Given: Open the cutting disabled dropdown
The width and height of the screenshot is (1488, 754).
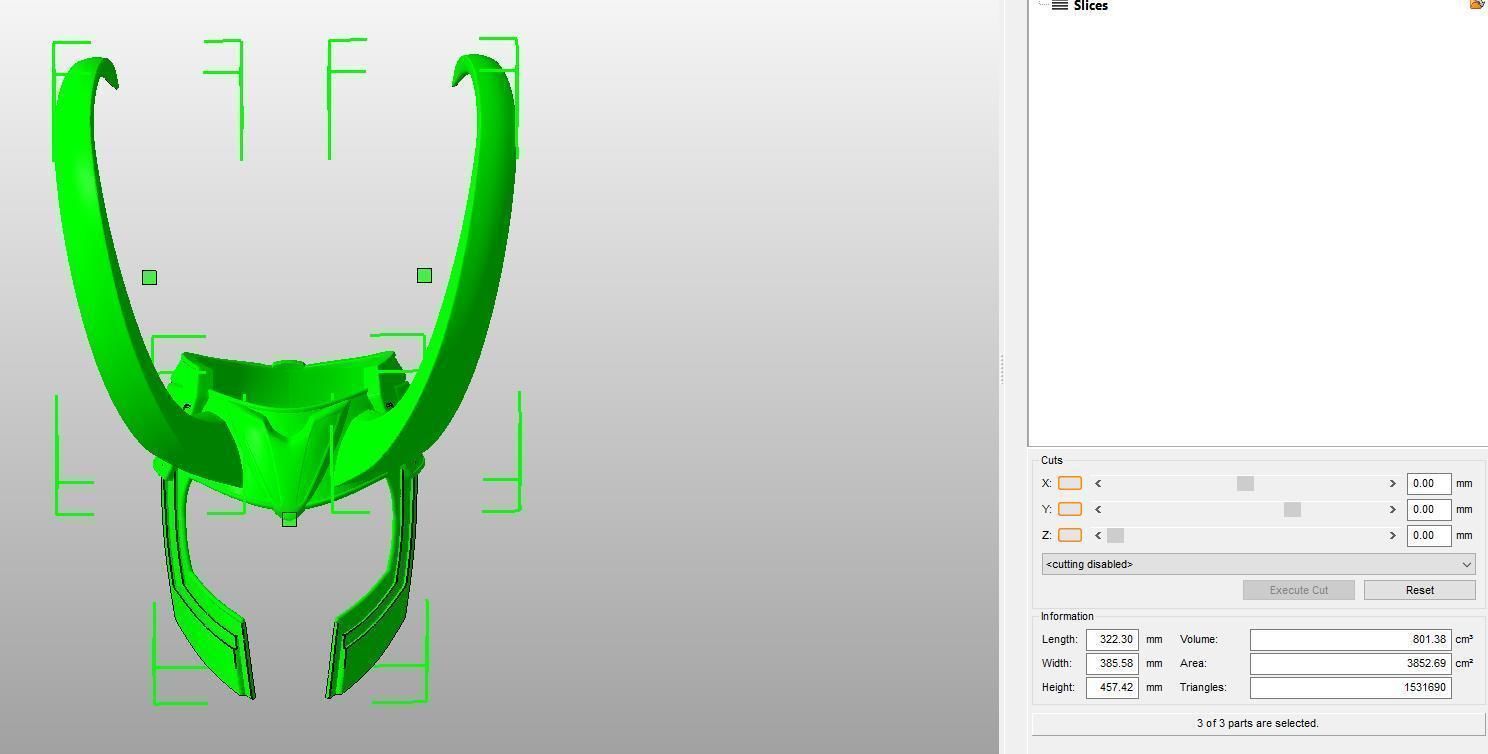Looking at the screenshot, I should (1258, 564).
